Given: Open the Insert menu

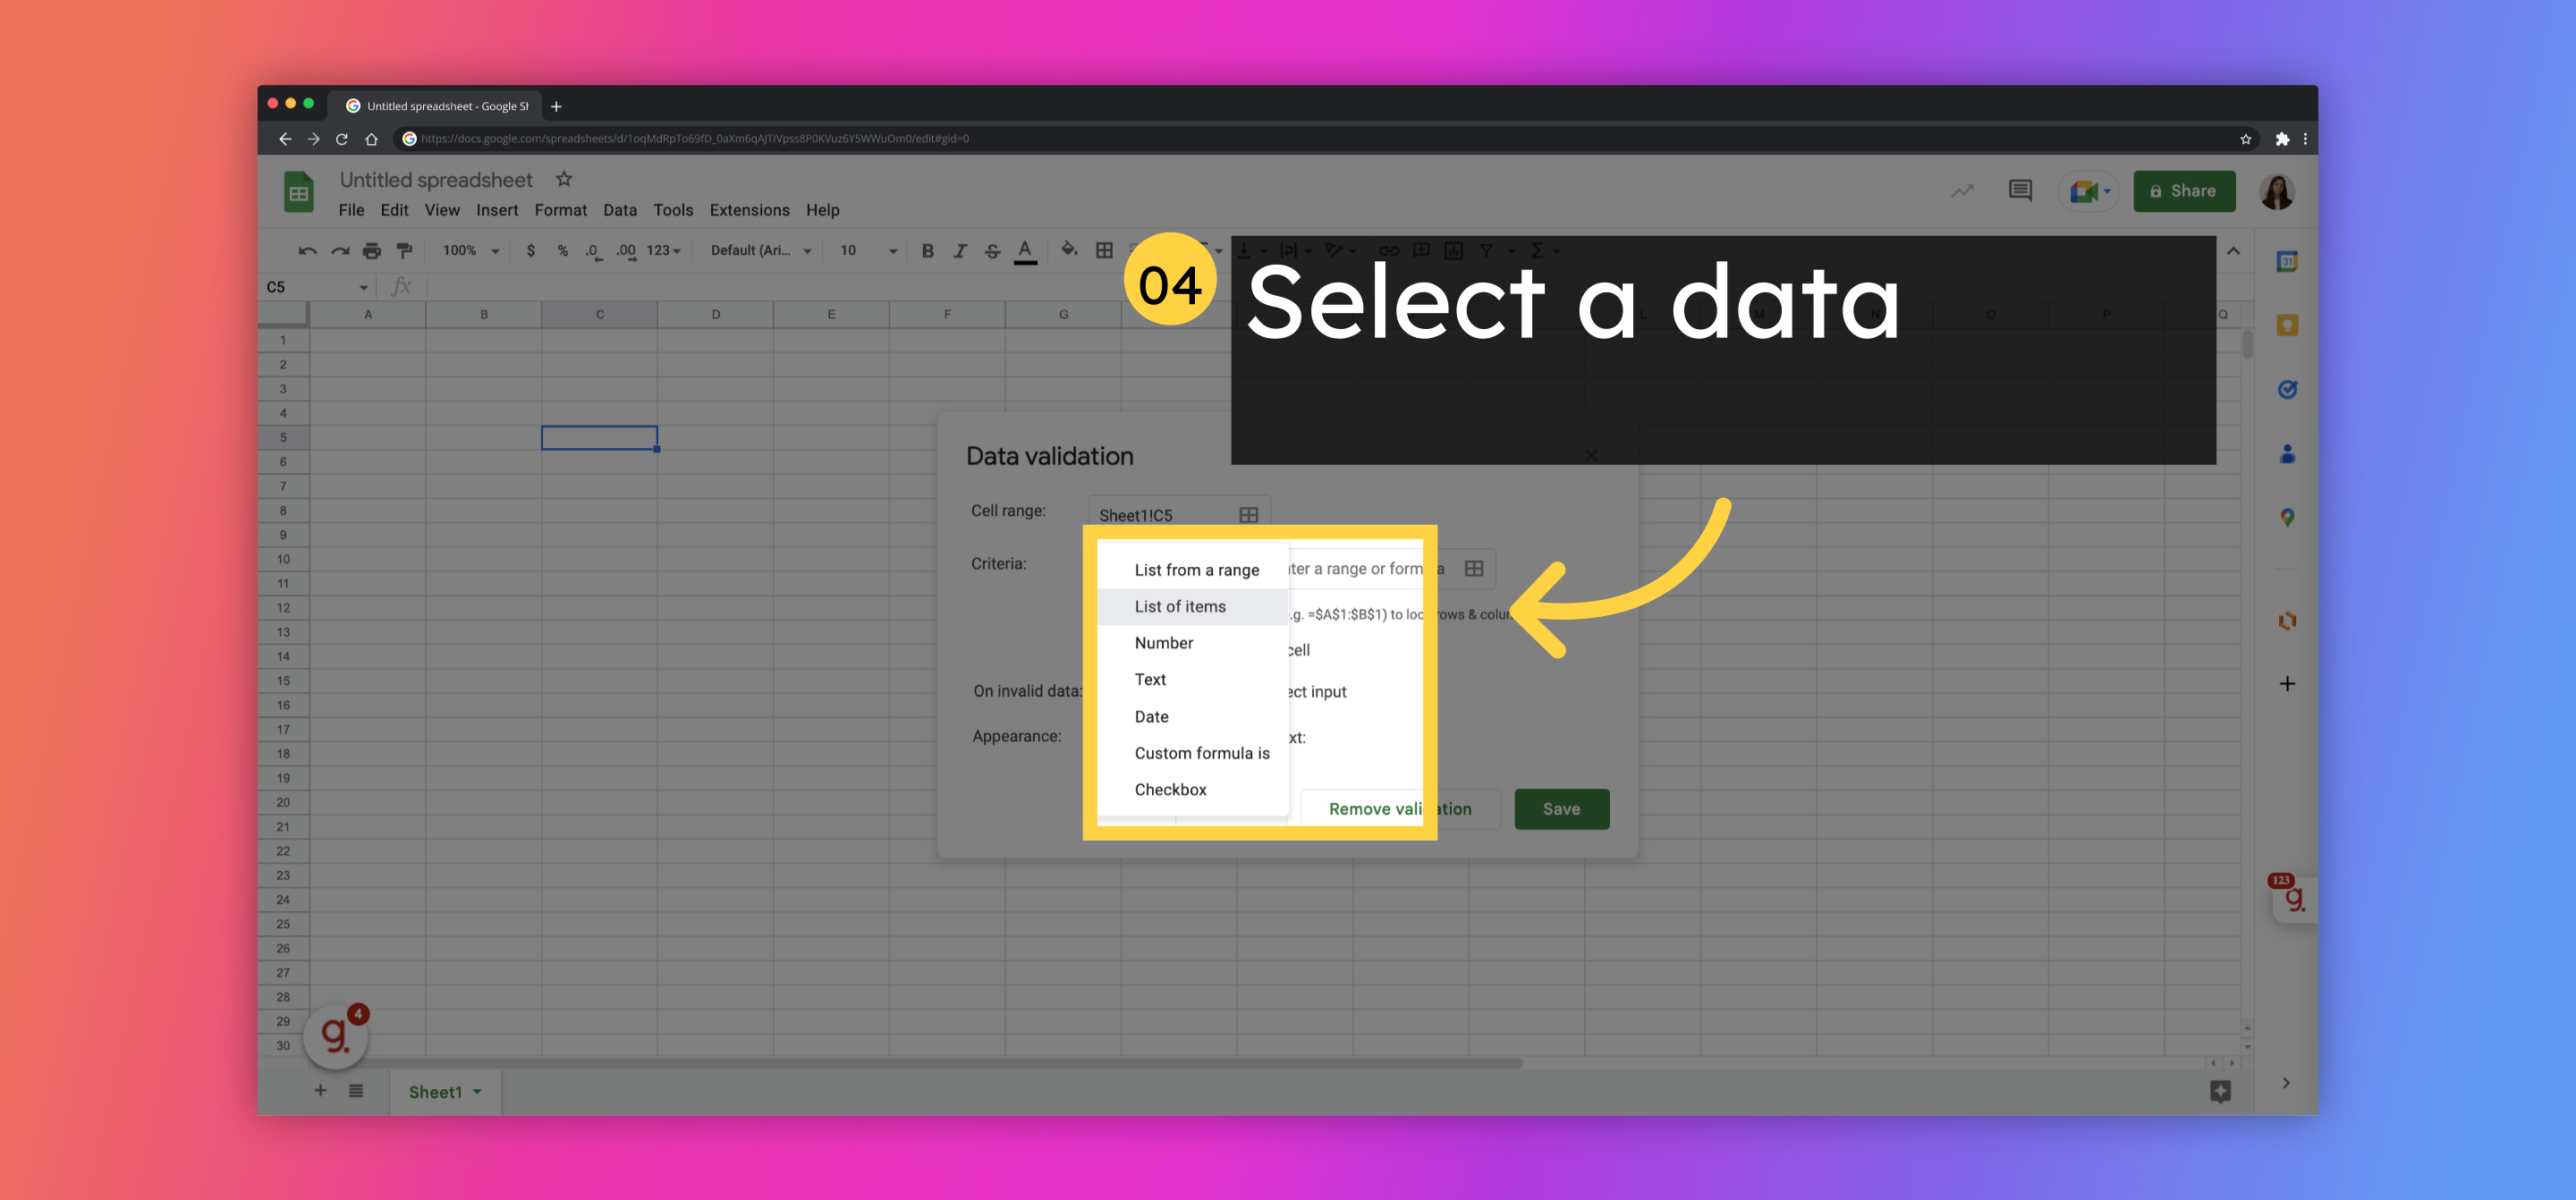Looking at the screenshot, I should tap(497, 210).
